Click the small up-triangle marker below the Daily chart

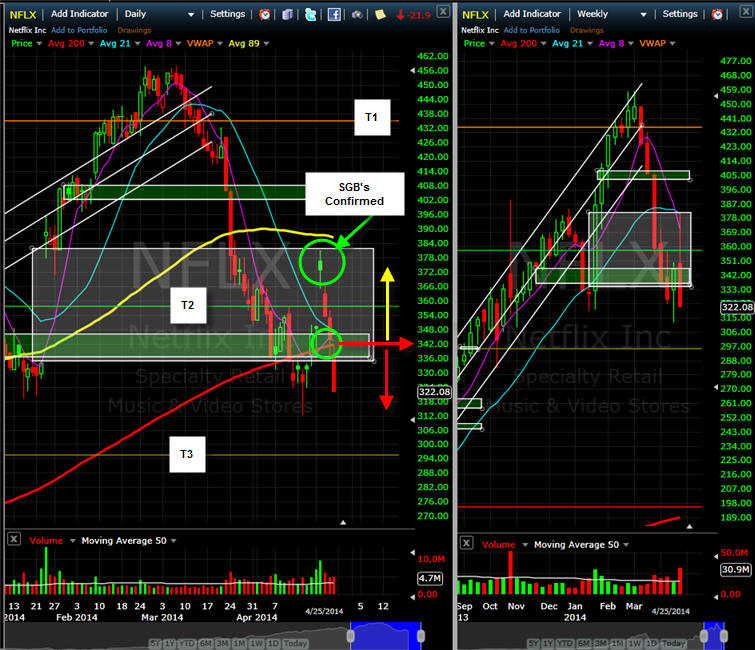click(x=343, y=522)
